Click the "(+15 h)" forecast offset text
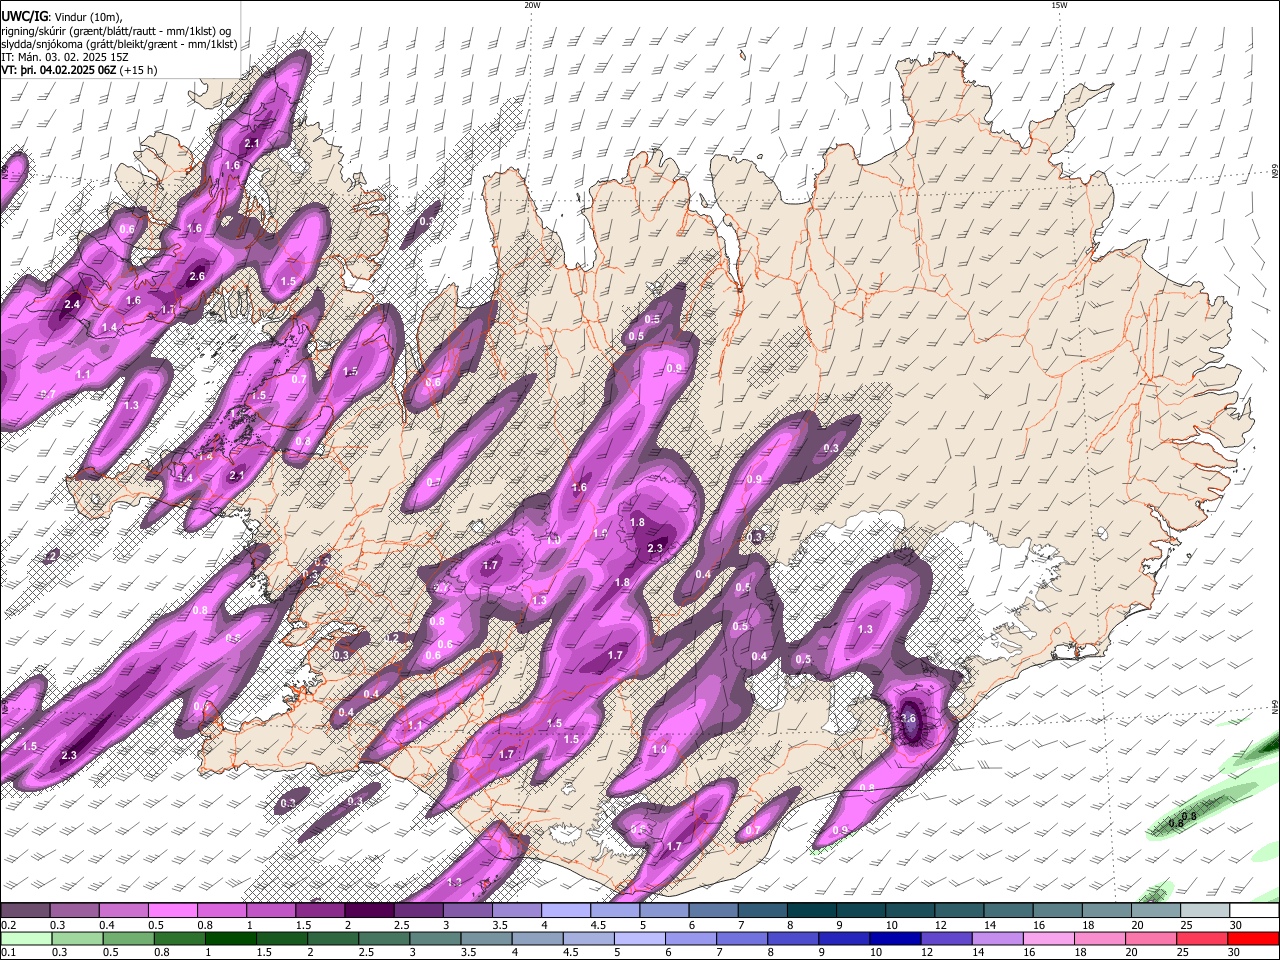 (x=138, y=70)
